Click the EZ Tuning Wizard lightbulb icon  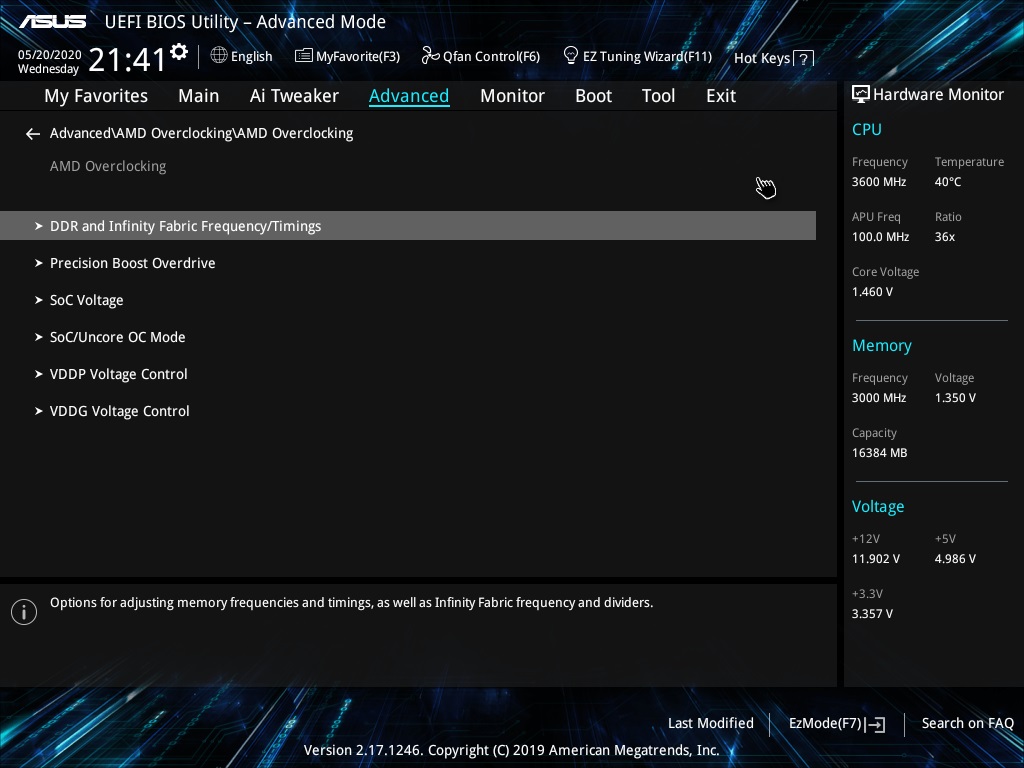(571, 56)
